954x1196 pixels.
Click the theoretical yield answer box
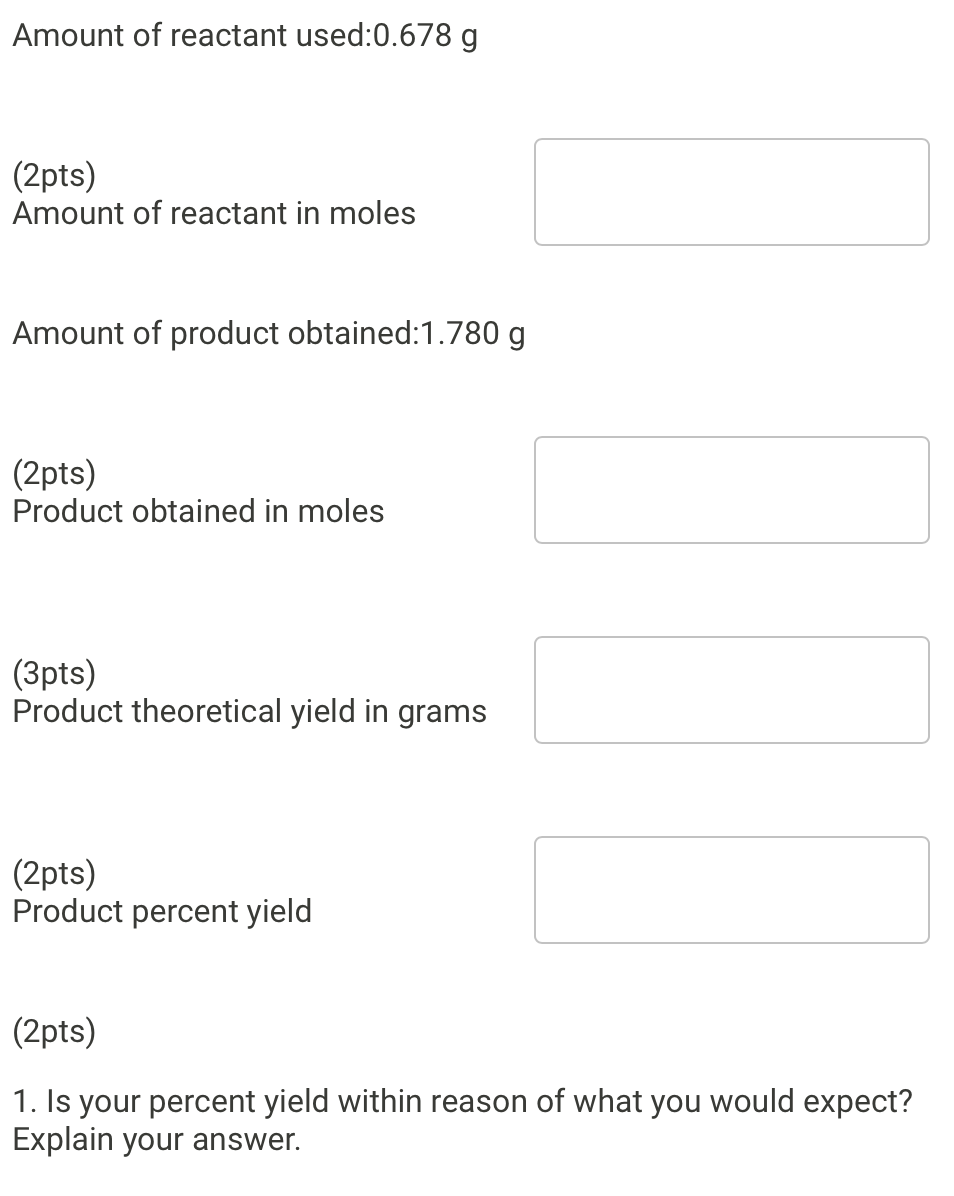click(x=731, y=689)
